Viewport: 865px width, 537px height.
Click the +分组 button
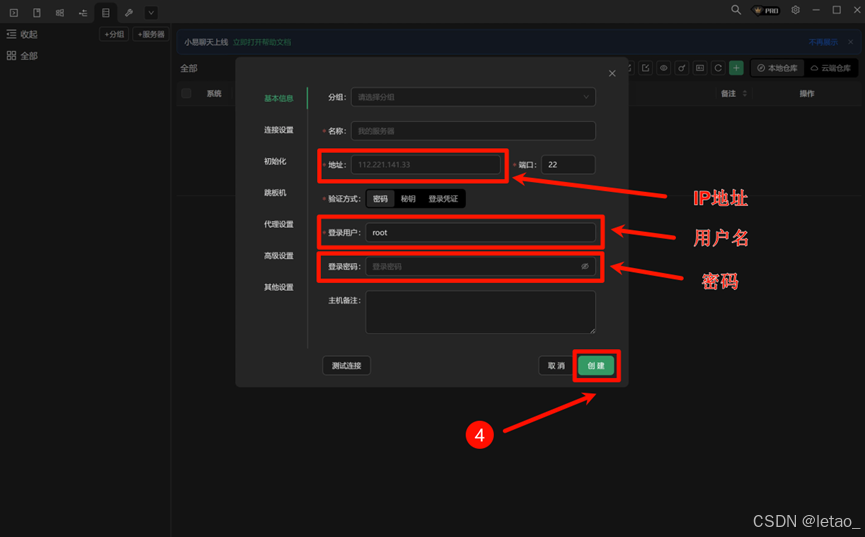[114, 34]
